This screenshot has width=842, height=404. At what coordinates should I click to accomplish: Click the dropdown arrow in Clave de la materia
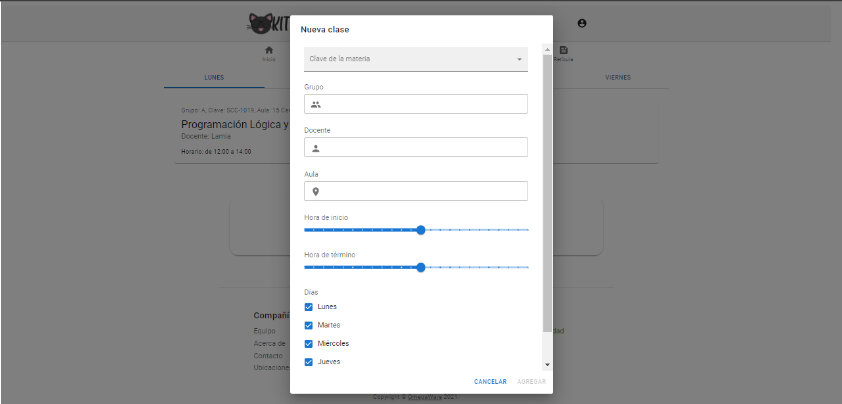519,59
